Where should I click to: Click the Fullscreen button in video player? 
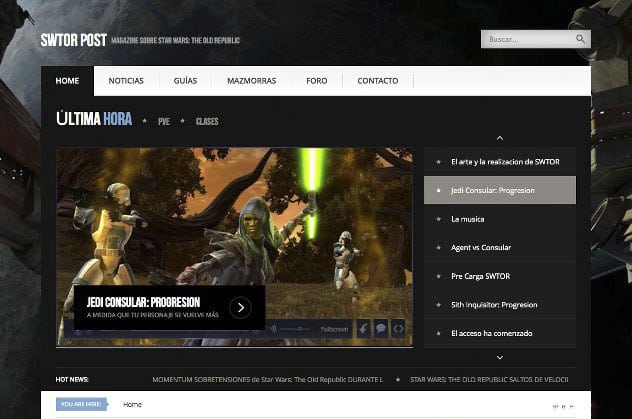pos(334,329)
